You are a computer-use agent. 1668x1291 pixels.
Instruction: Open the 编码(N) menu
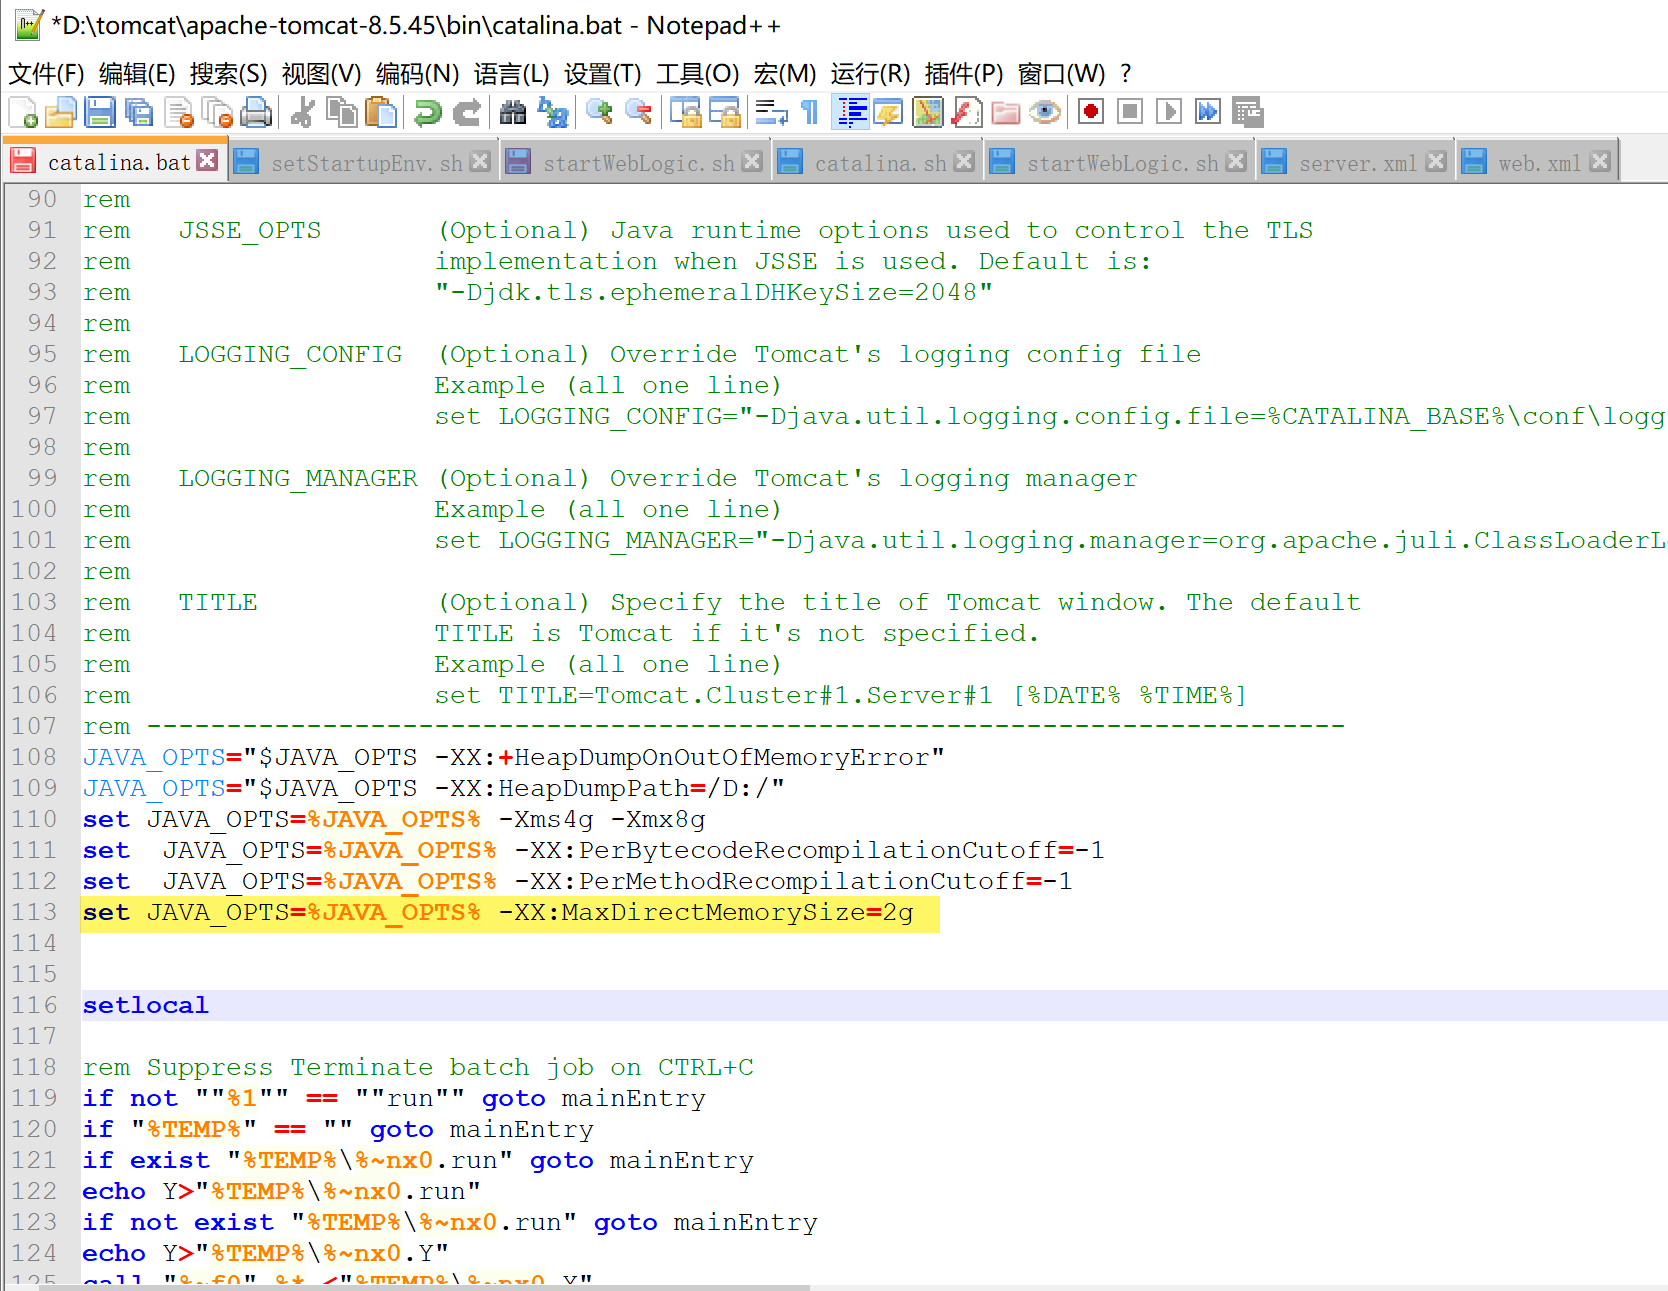tap(417, 74)
